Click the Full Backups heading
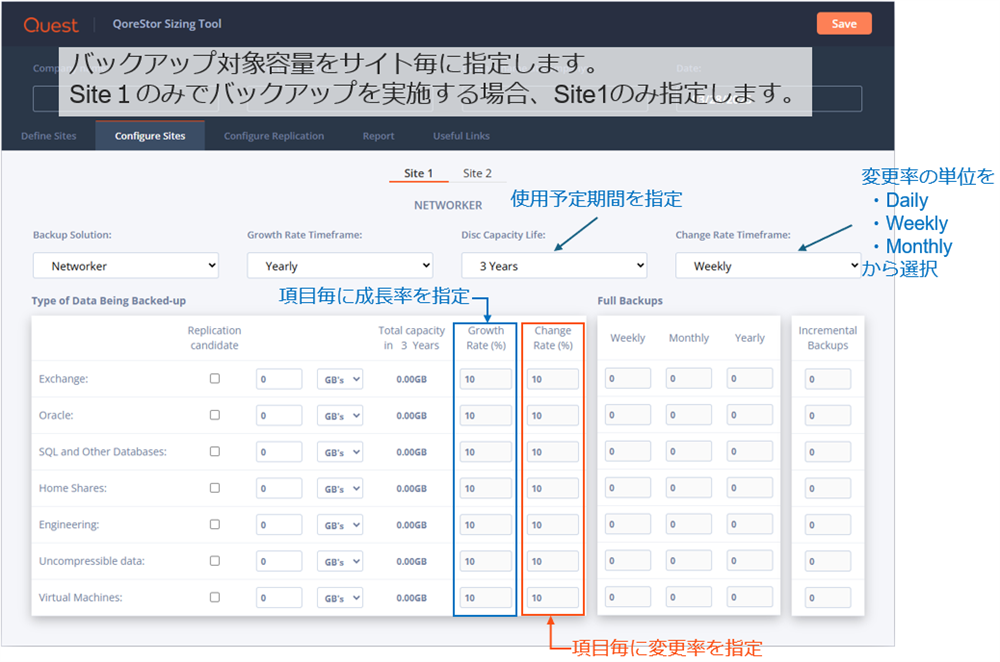 pos(629,300)
